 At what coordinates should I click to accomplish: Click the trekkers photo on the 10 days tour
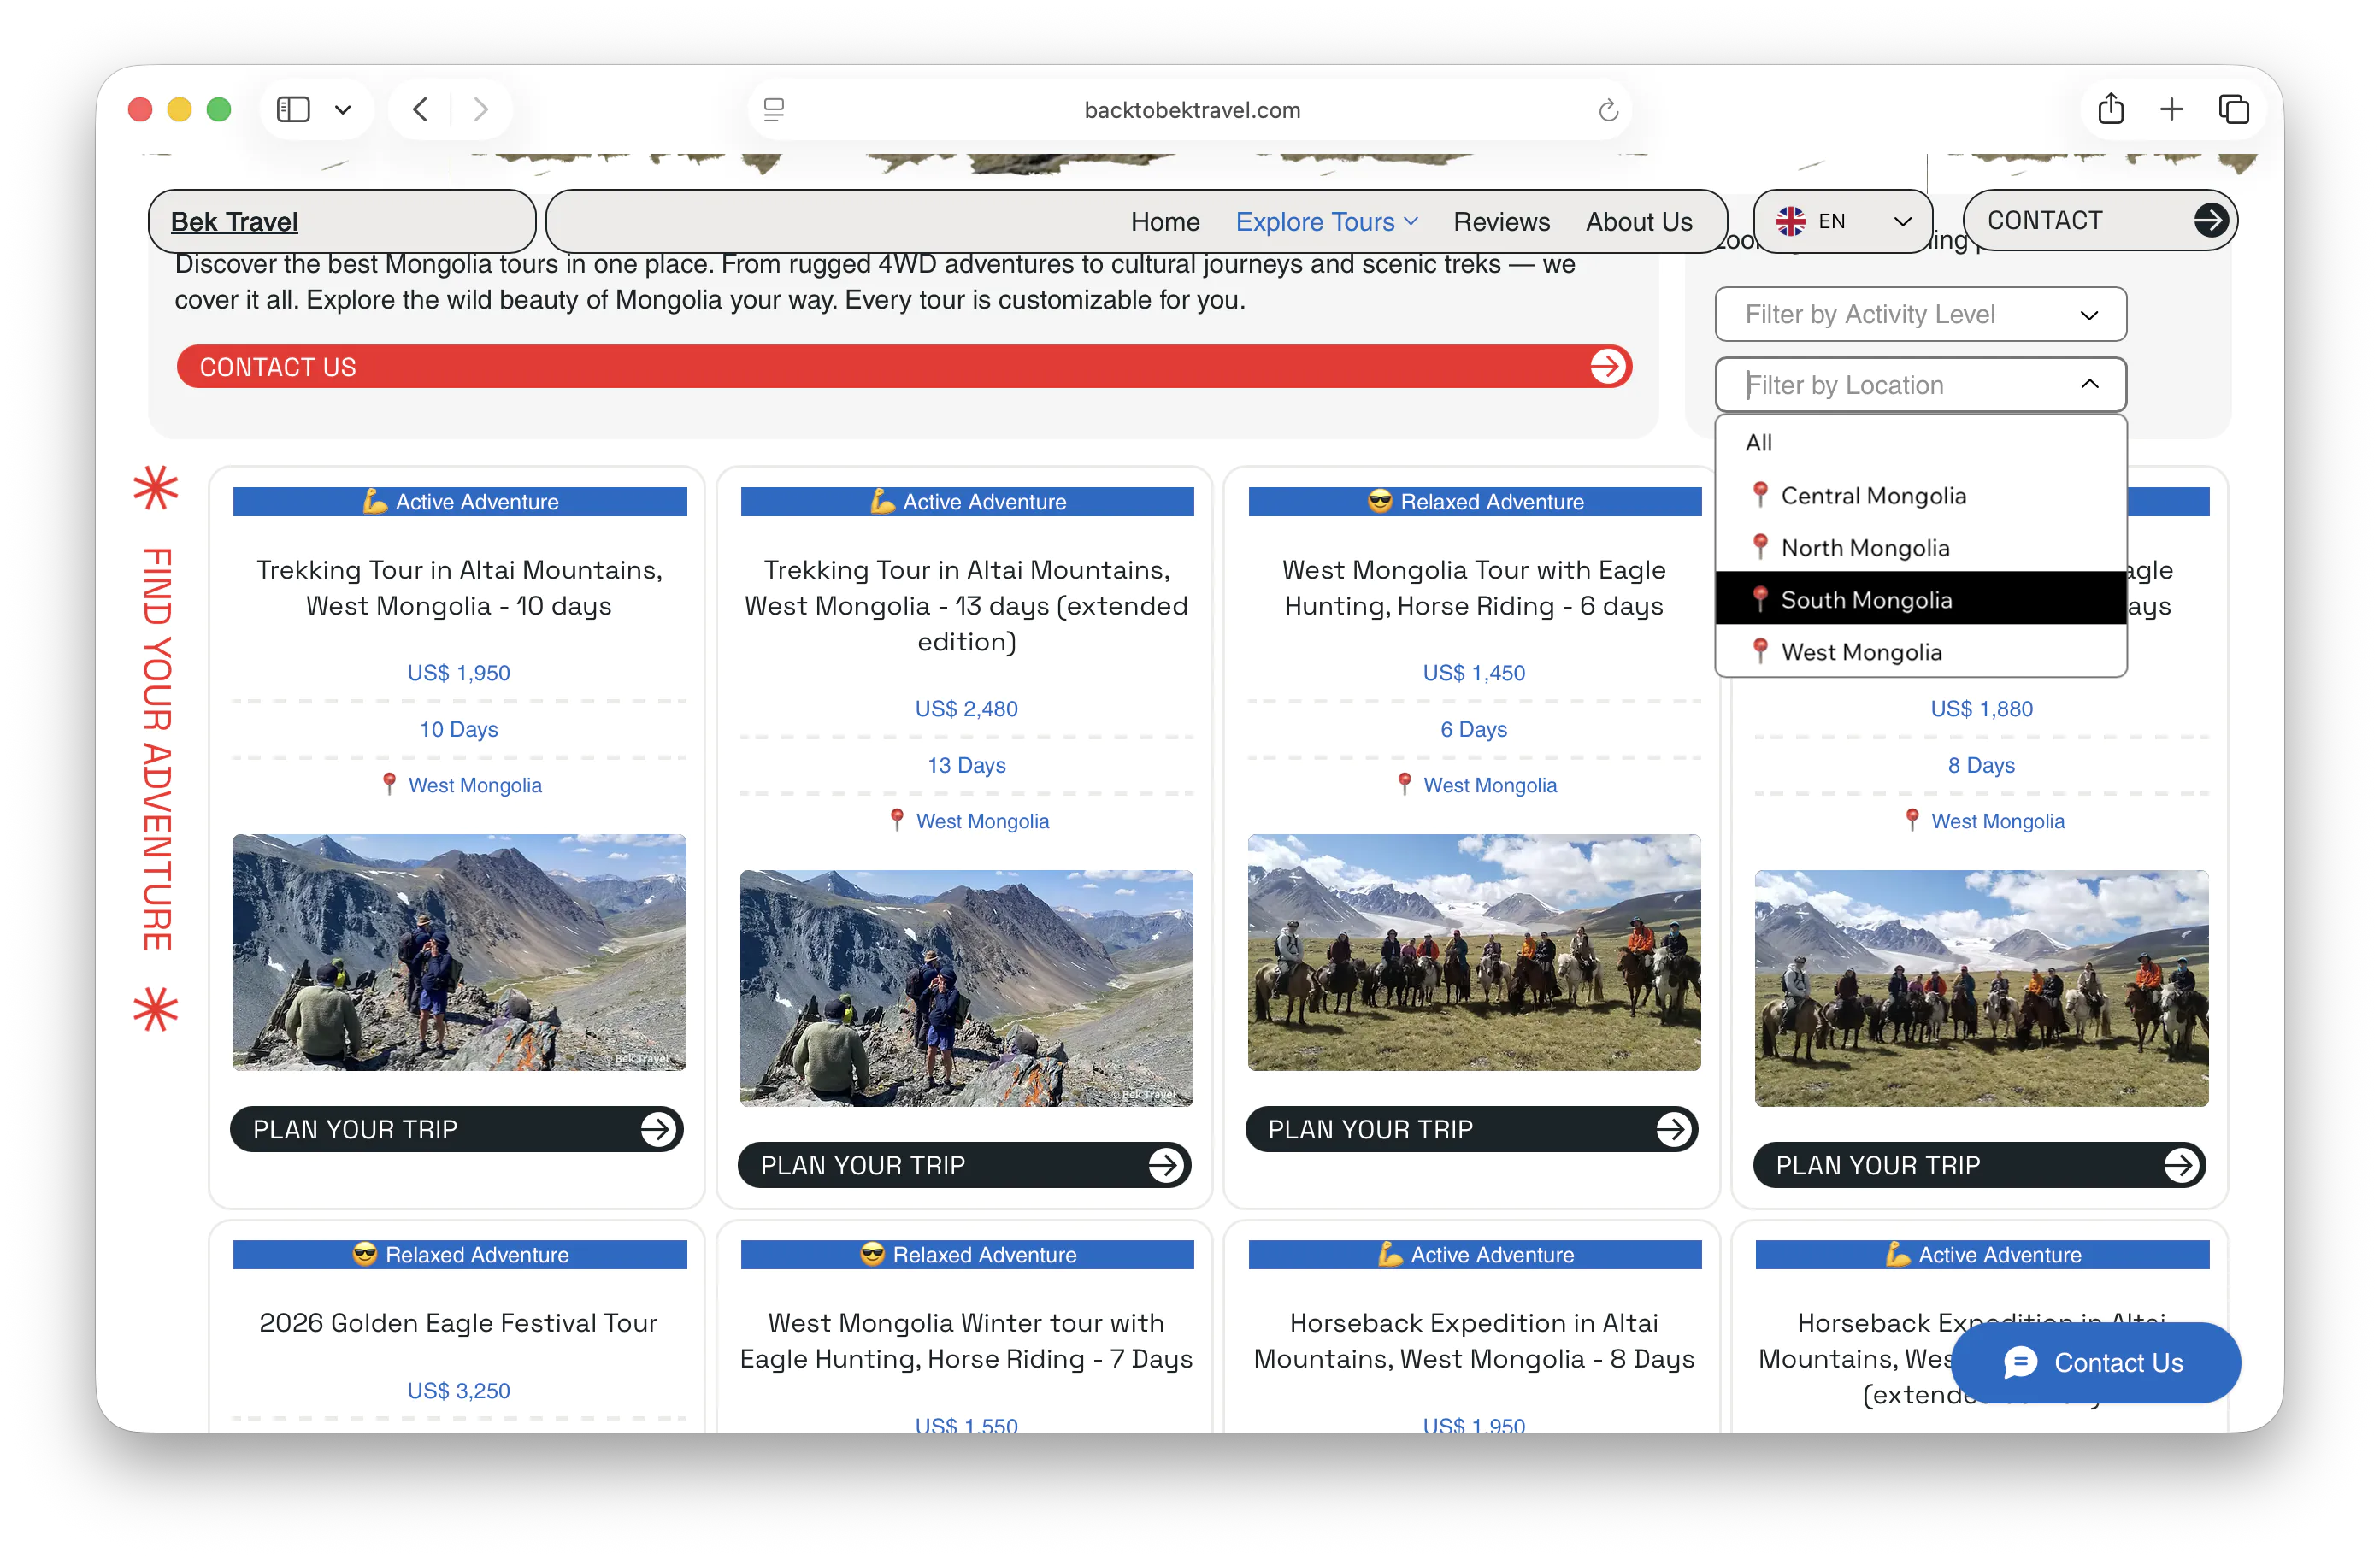[459, 952]
